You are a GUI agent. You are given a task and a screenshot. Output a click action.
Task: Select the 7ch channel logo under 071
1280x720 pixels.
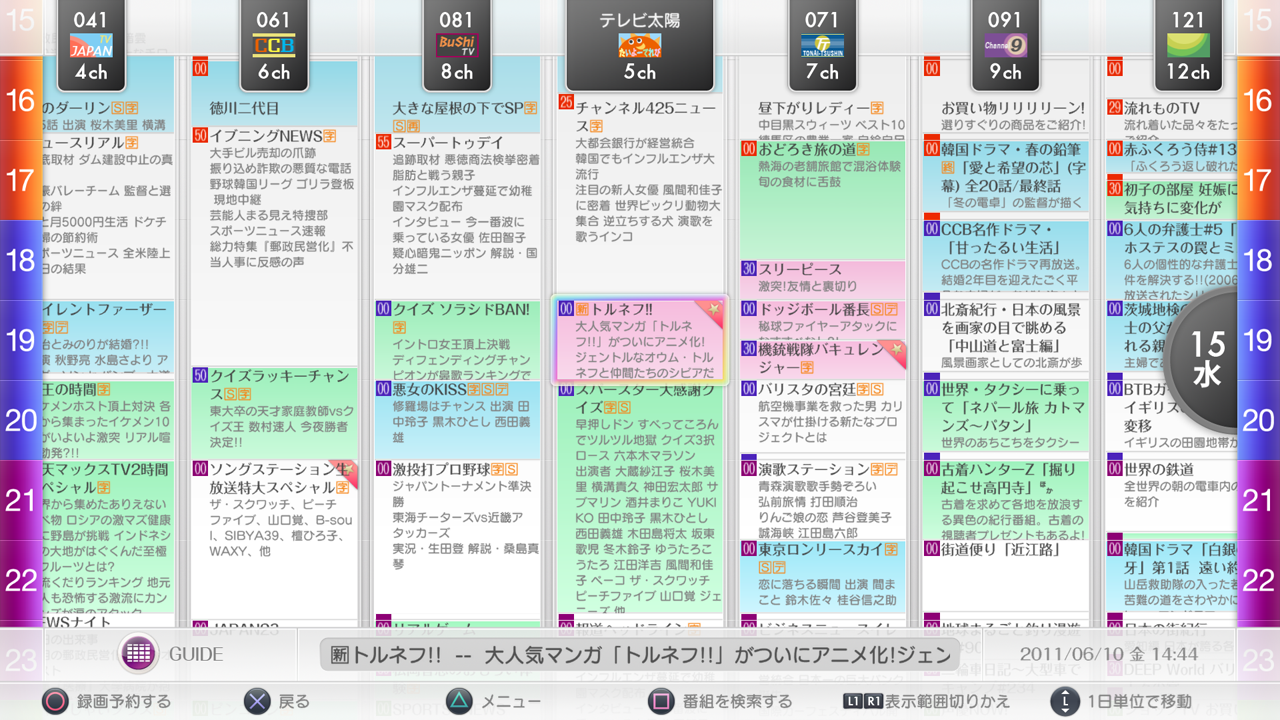tap(822, 46)
